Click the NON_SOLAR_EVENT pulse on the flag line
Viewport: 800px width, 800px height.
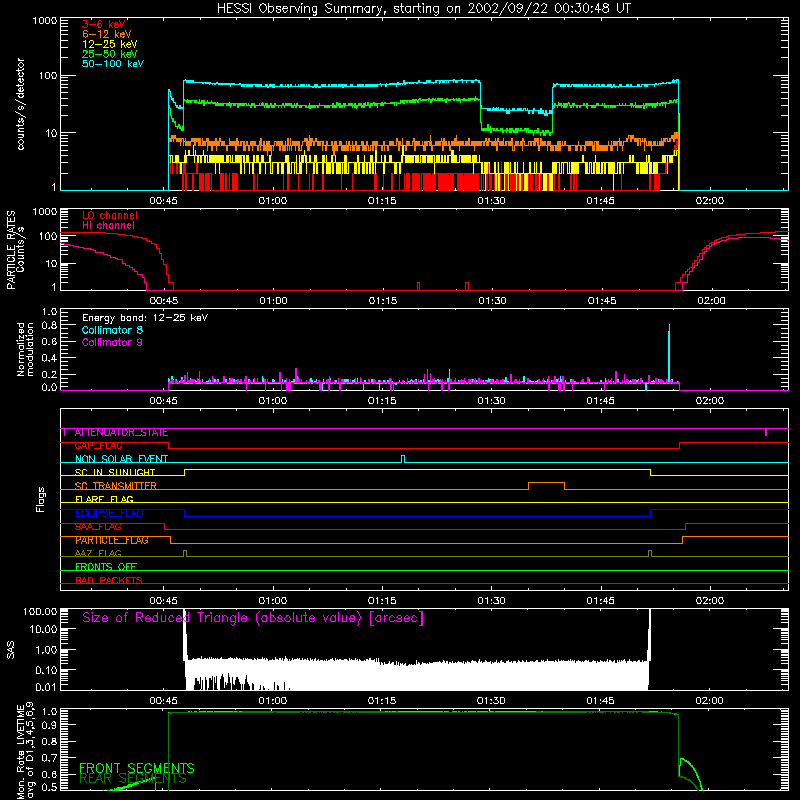tap(403, 459)
